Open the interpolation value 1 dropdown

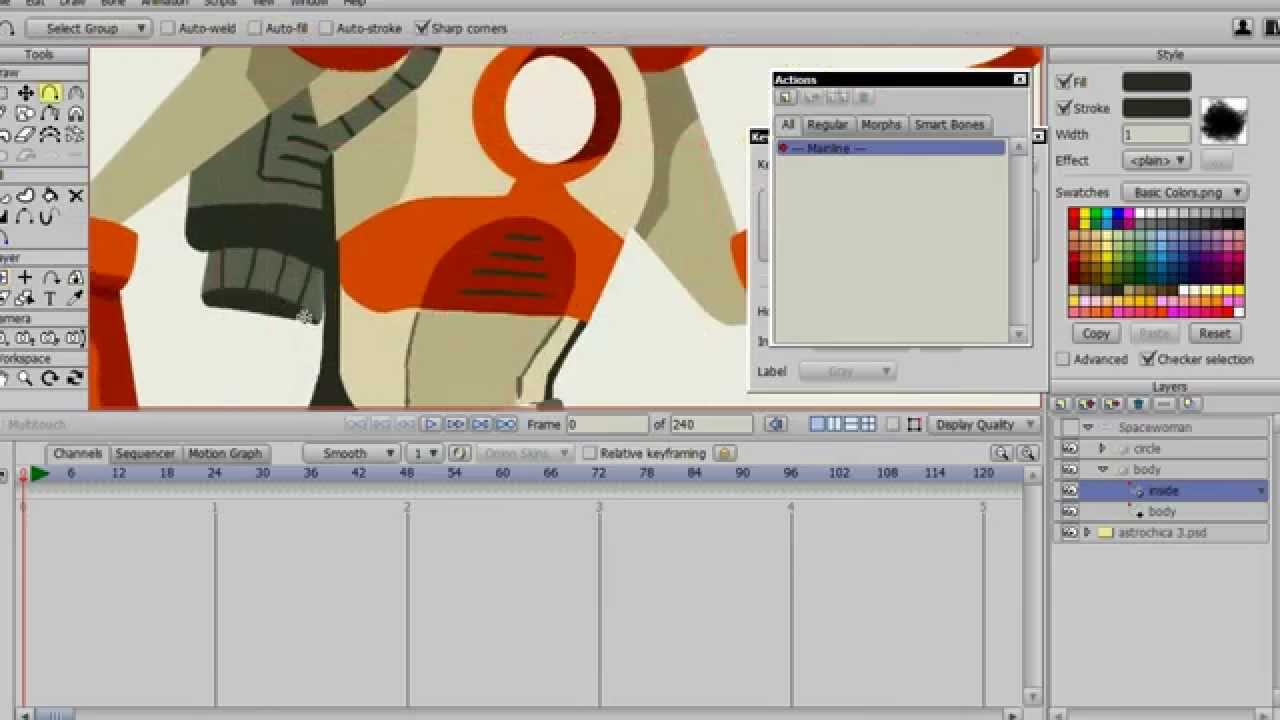[425, 453]
